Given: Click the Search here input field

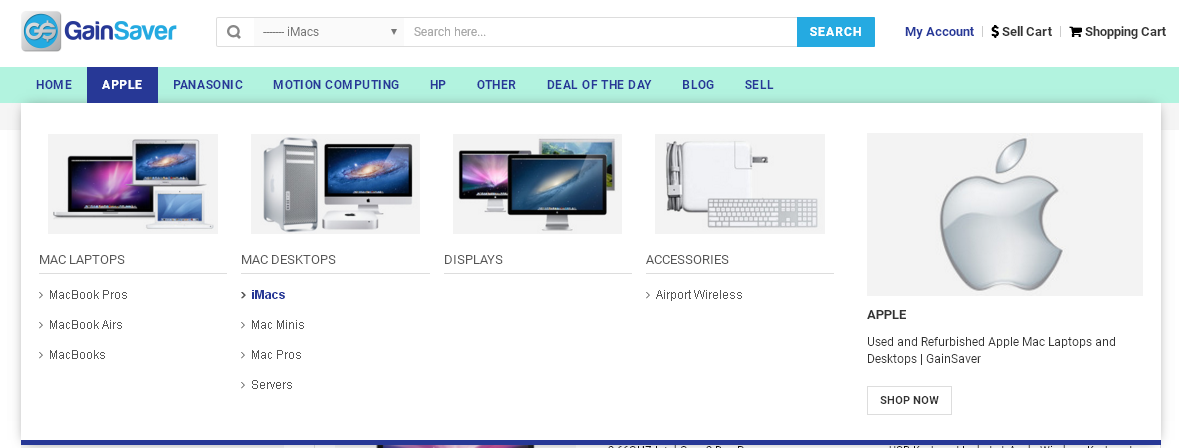Looking at the screenshot, I should [601, 32].
